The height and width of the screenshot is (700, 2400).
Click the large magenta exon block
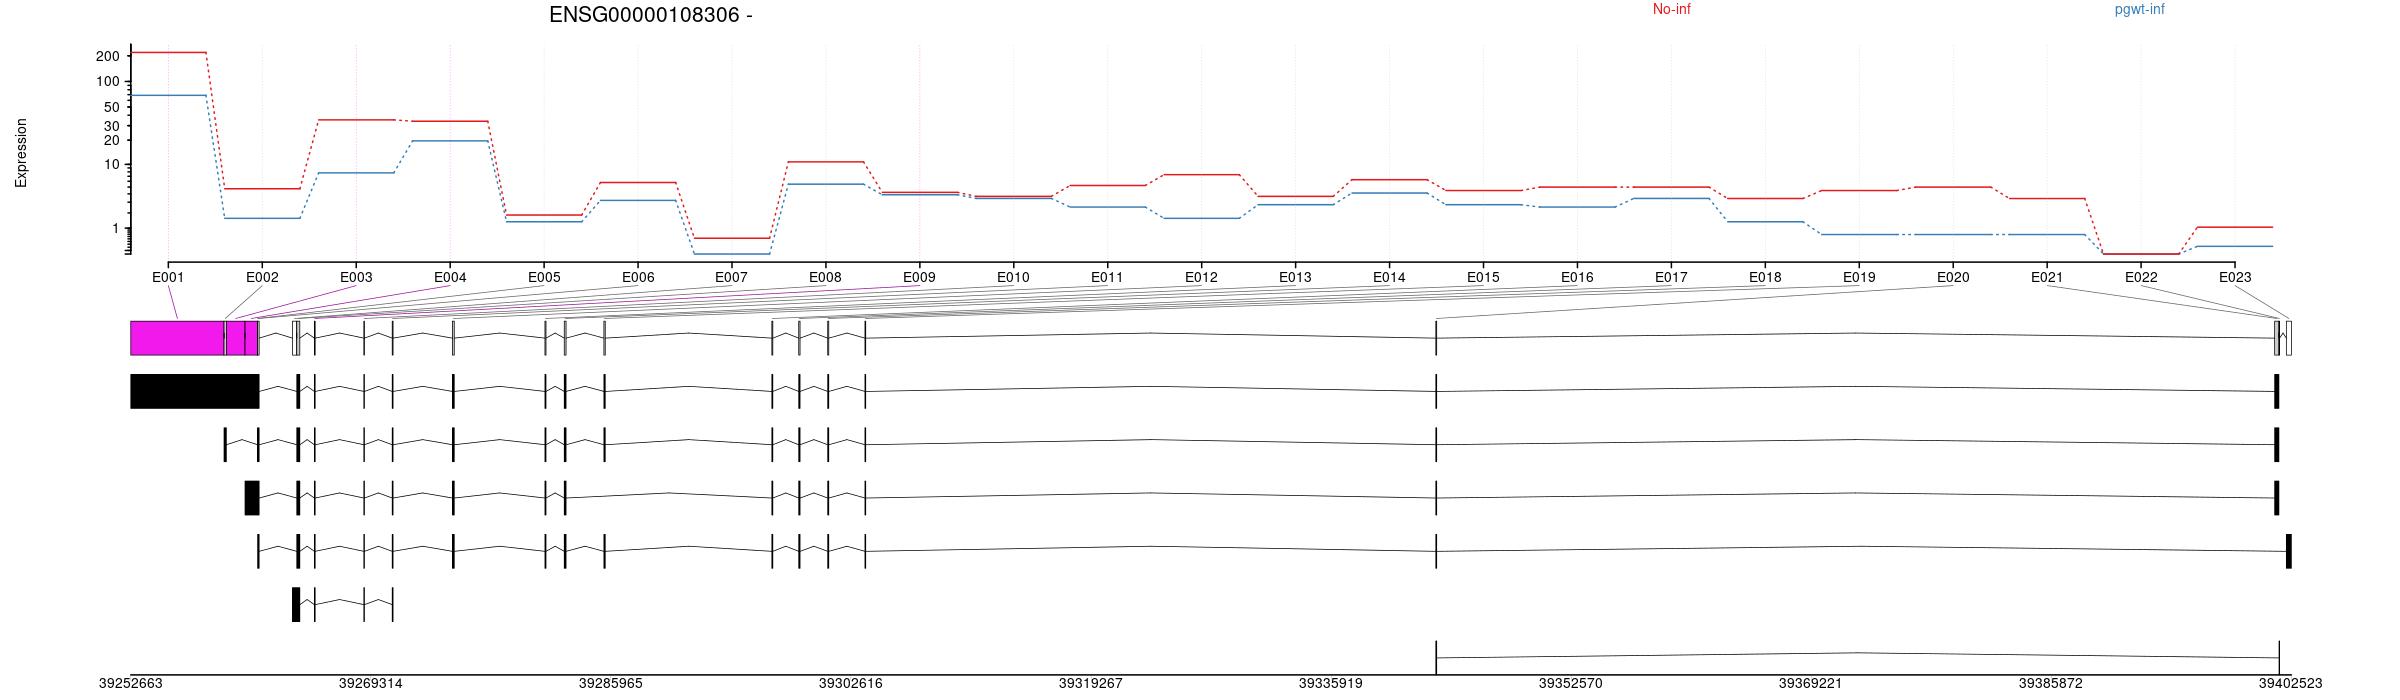pyautogui.click(x=177, y=338)
